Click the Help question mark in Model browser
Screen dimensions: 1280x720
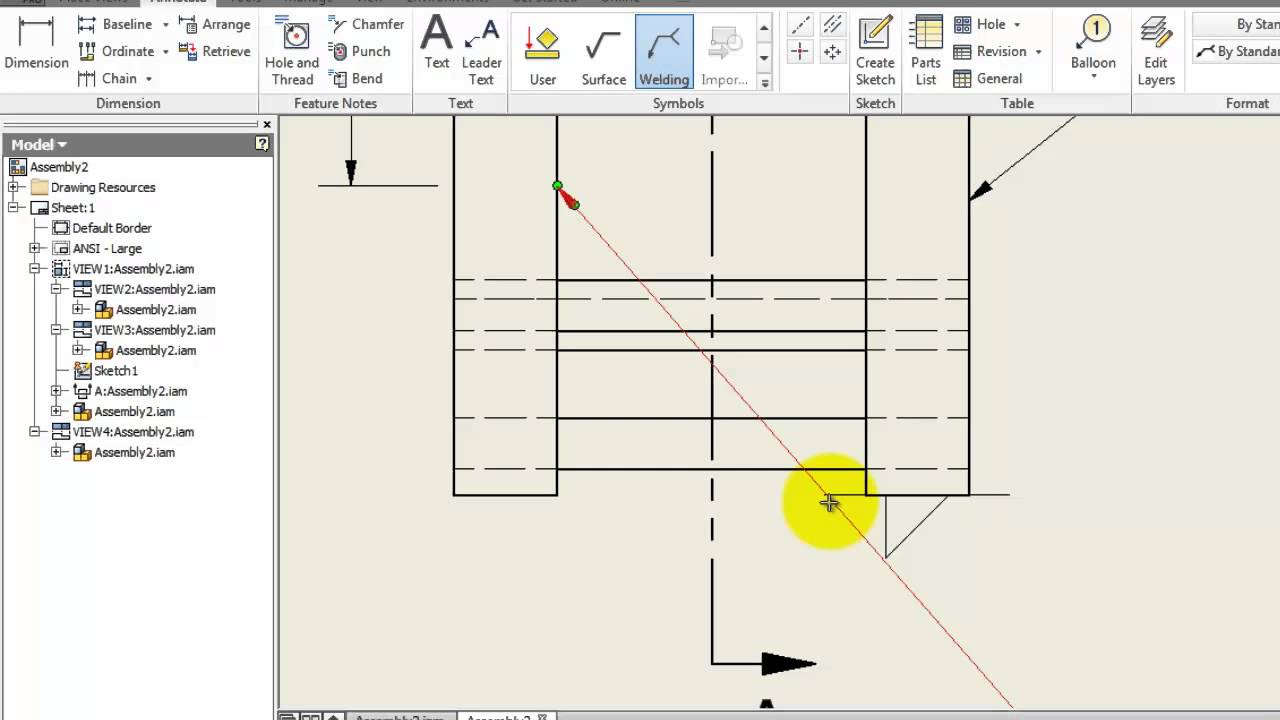[x=261, y=144]
